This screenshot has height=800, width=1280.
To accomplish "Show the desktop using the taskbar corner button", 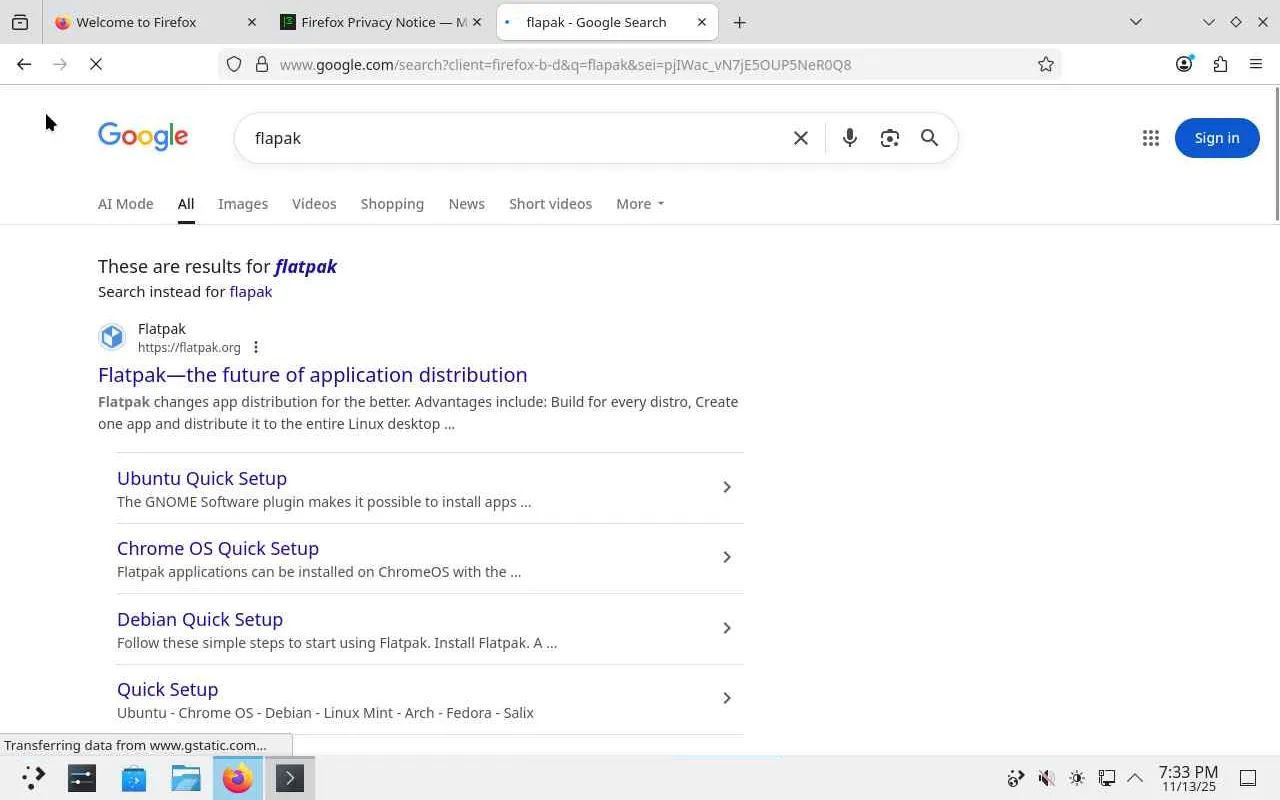I will coord(1248,778).
